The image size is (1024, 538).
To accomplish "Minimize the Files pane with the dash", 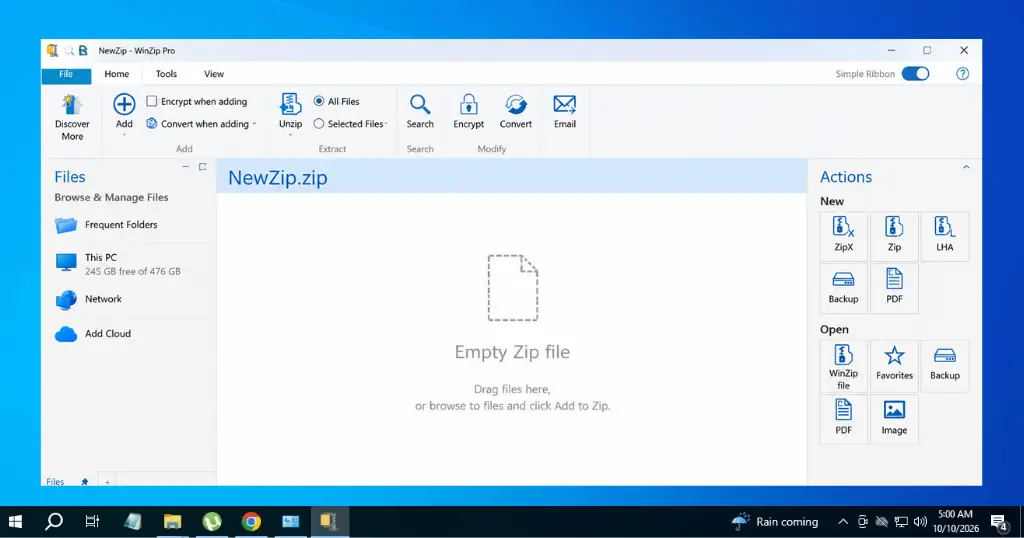I will [x=185, y=167].
